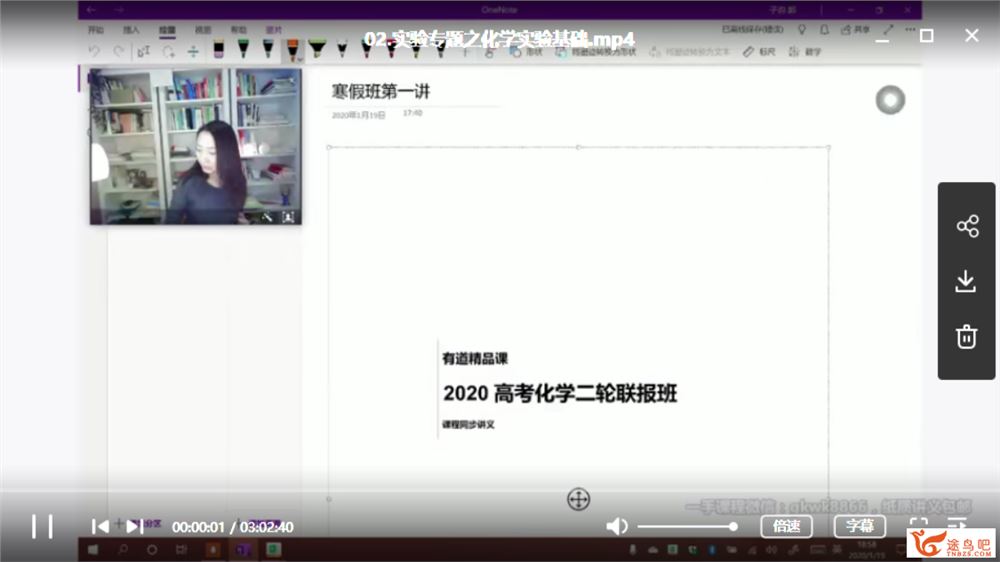This screenshot has height=562, width=1000.
Task: Click the share icon in side panel
Action: pos(966,226)
